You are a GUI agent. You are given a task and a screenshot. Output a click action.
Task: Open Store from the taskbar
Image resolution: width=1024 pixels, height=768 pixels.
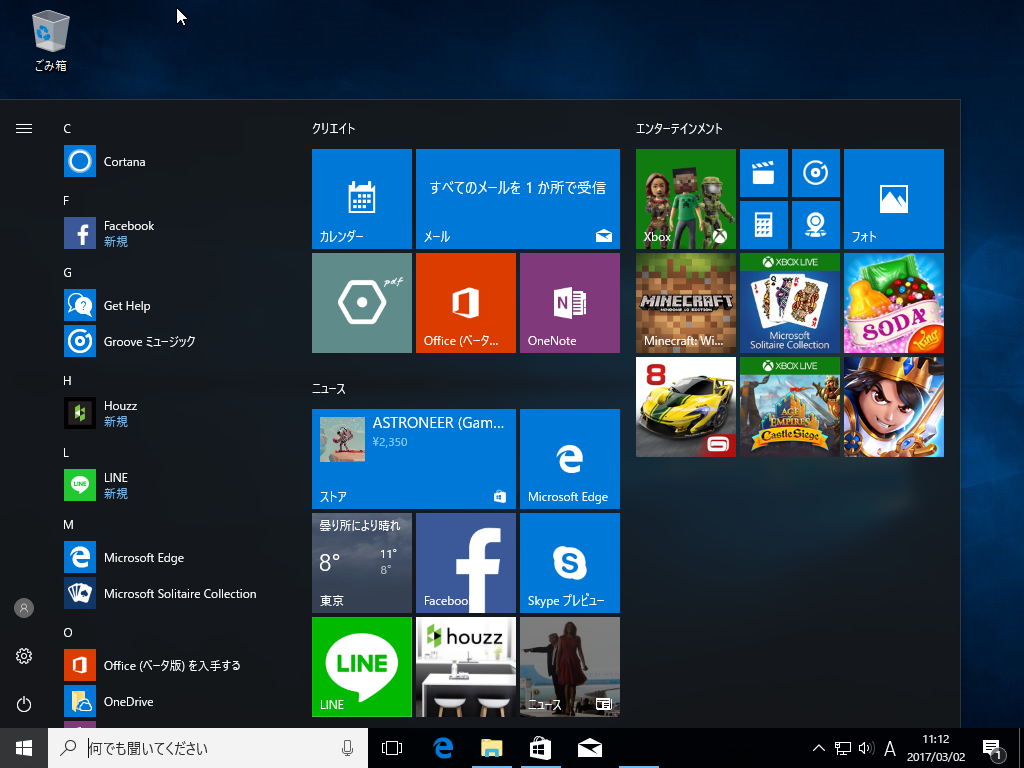540,748
